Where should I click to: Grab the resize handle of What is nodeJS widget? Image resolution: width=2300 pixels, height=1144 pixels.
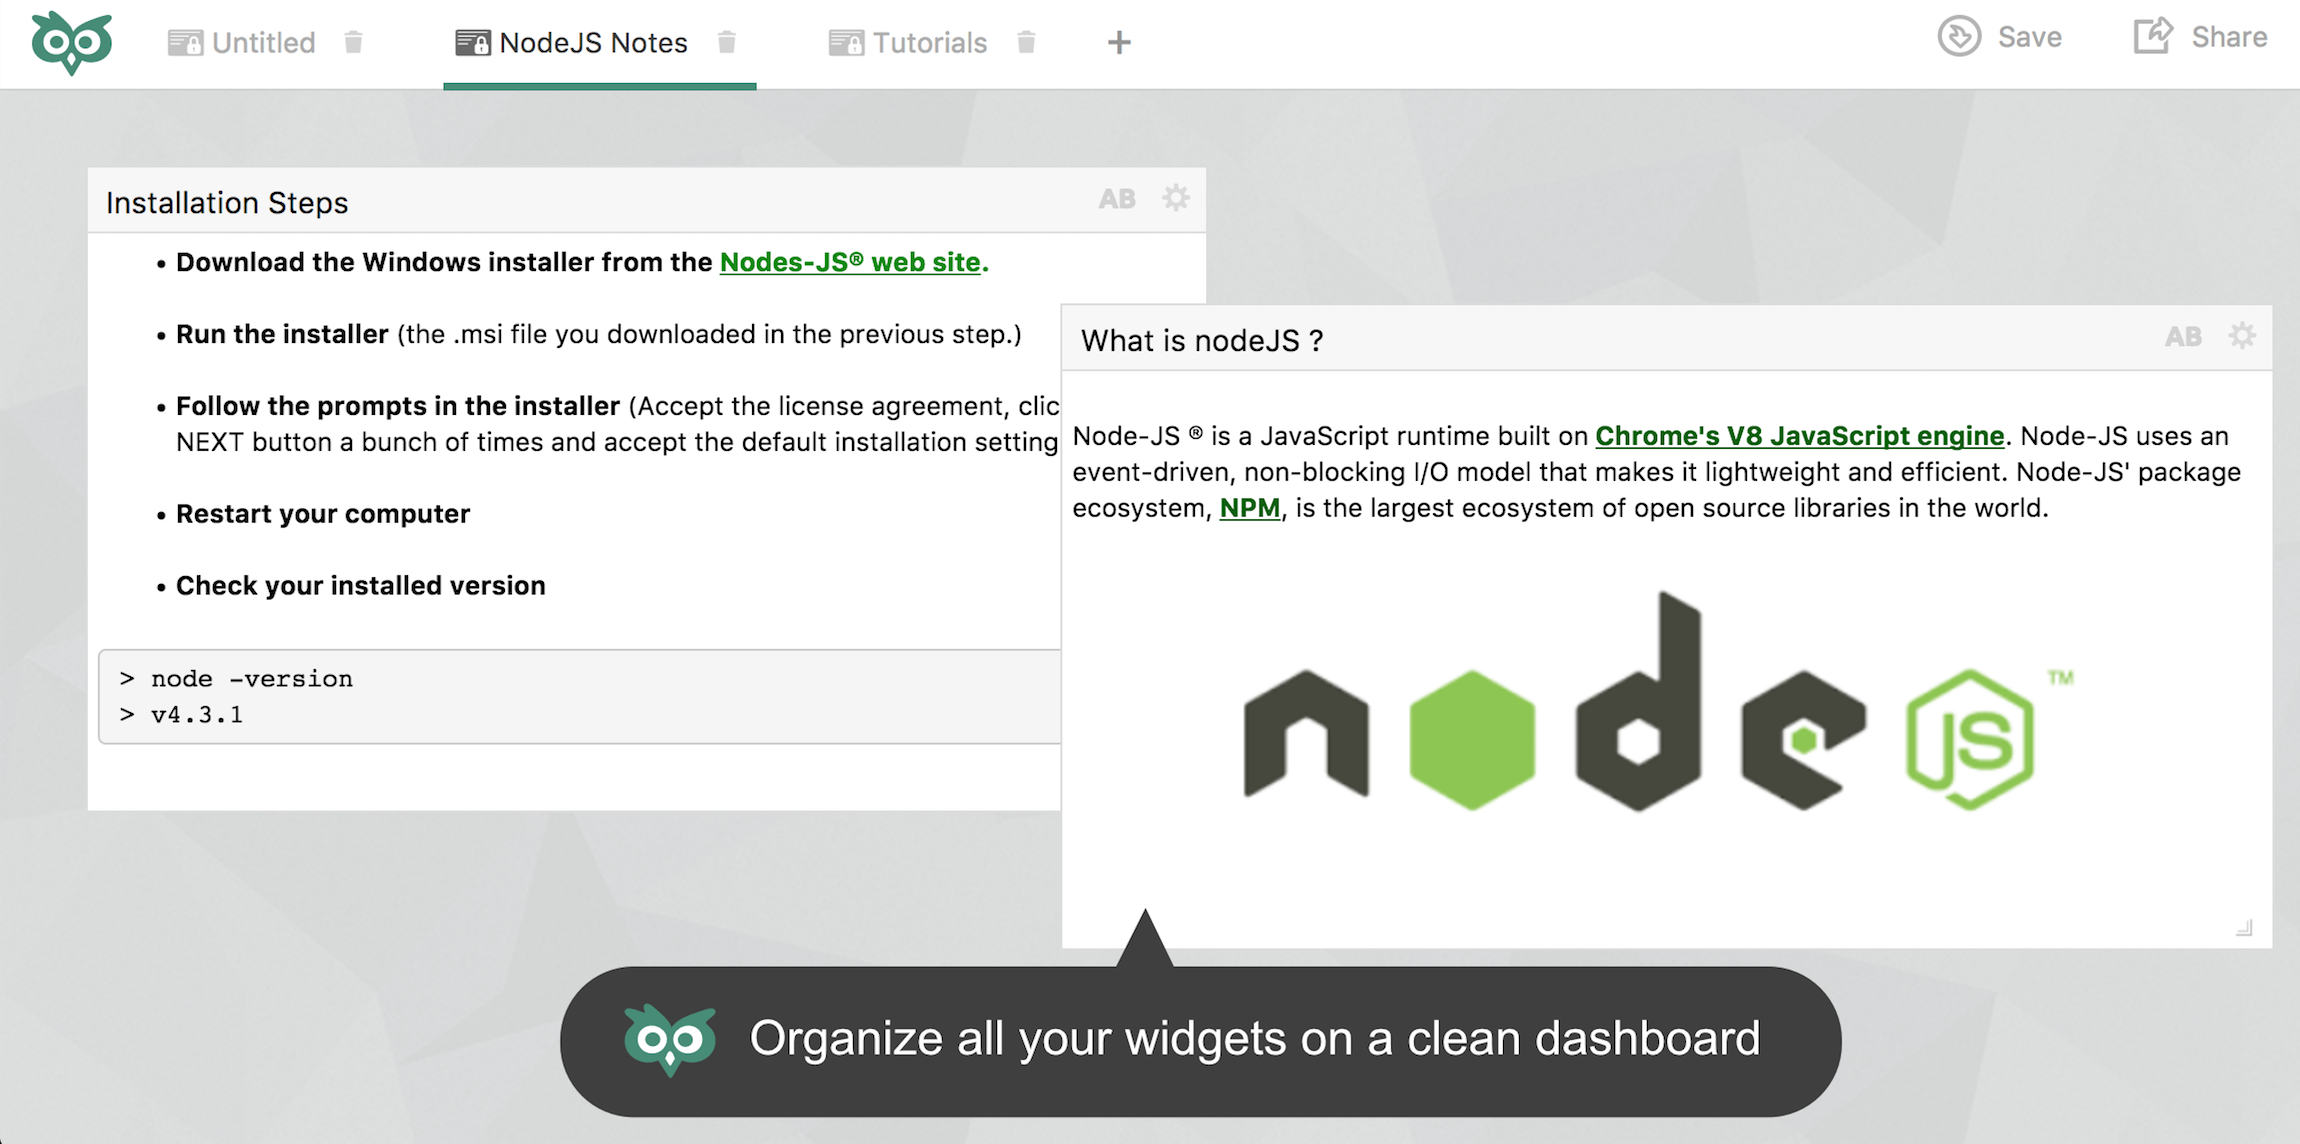tap(2244, 928)
